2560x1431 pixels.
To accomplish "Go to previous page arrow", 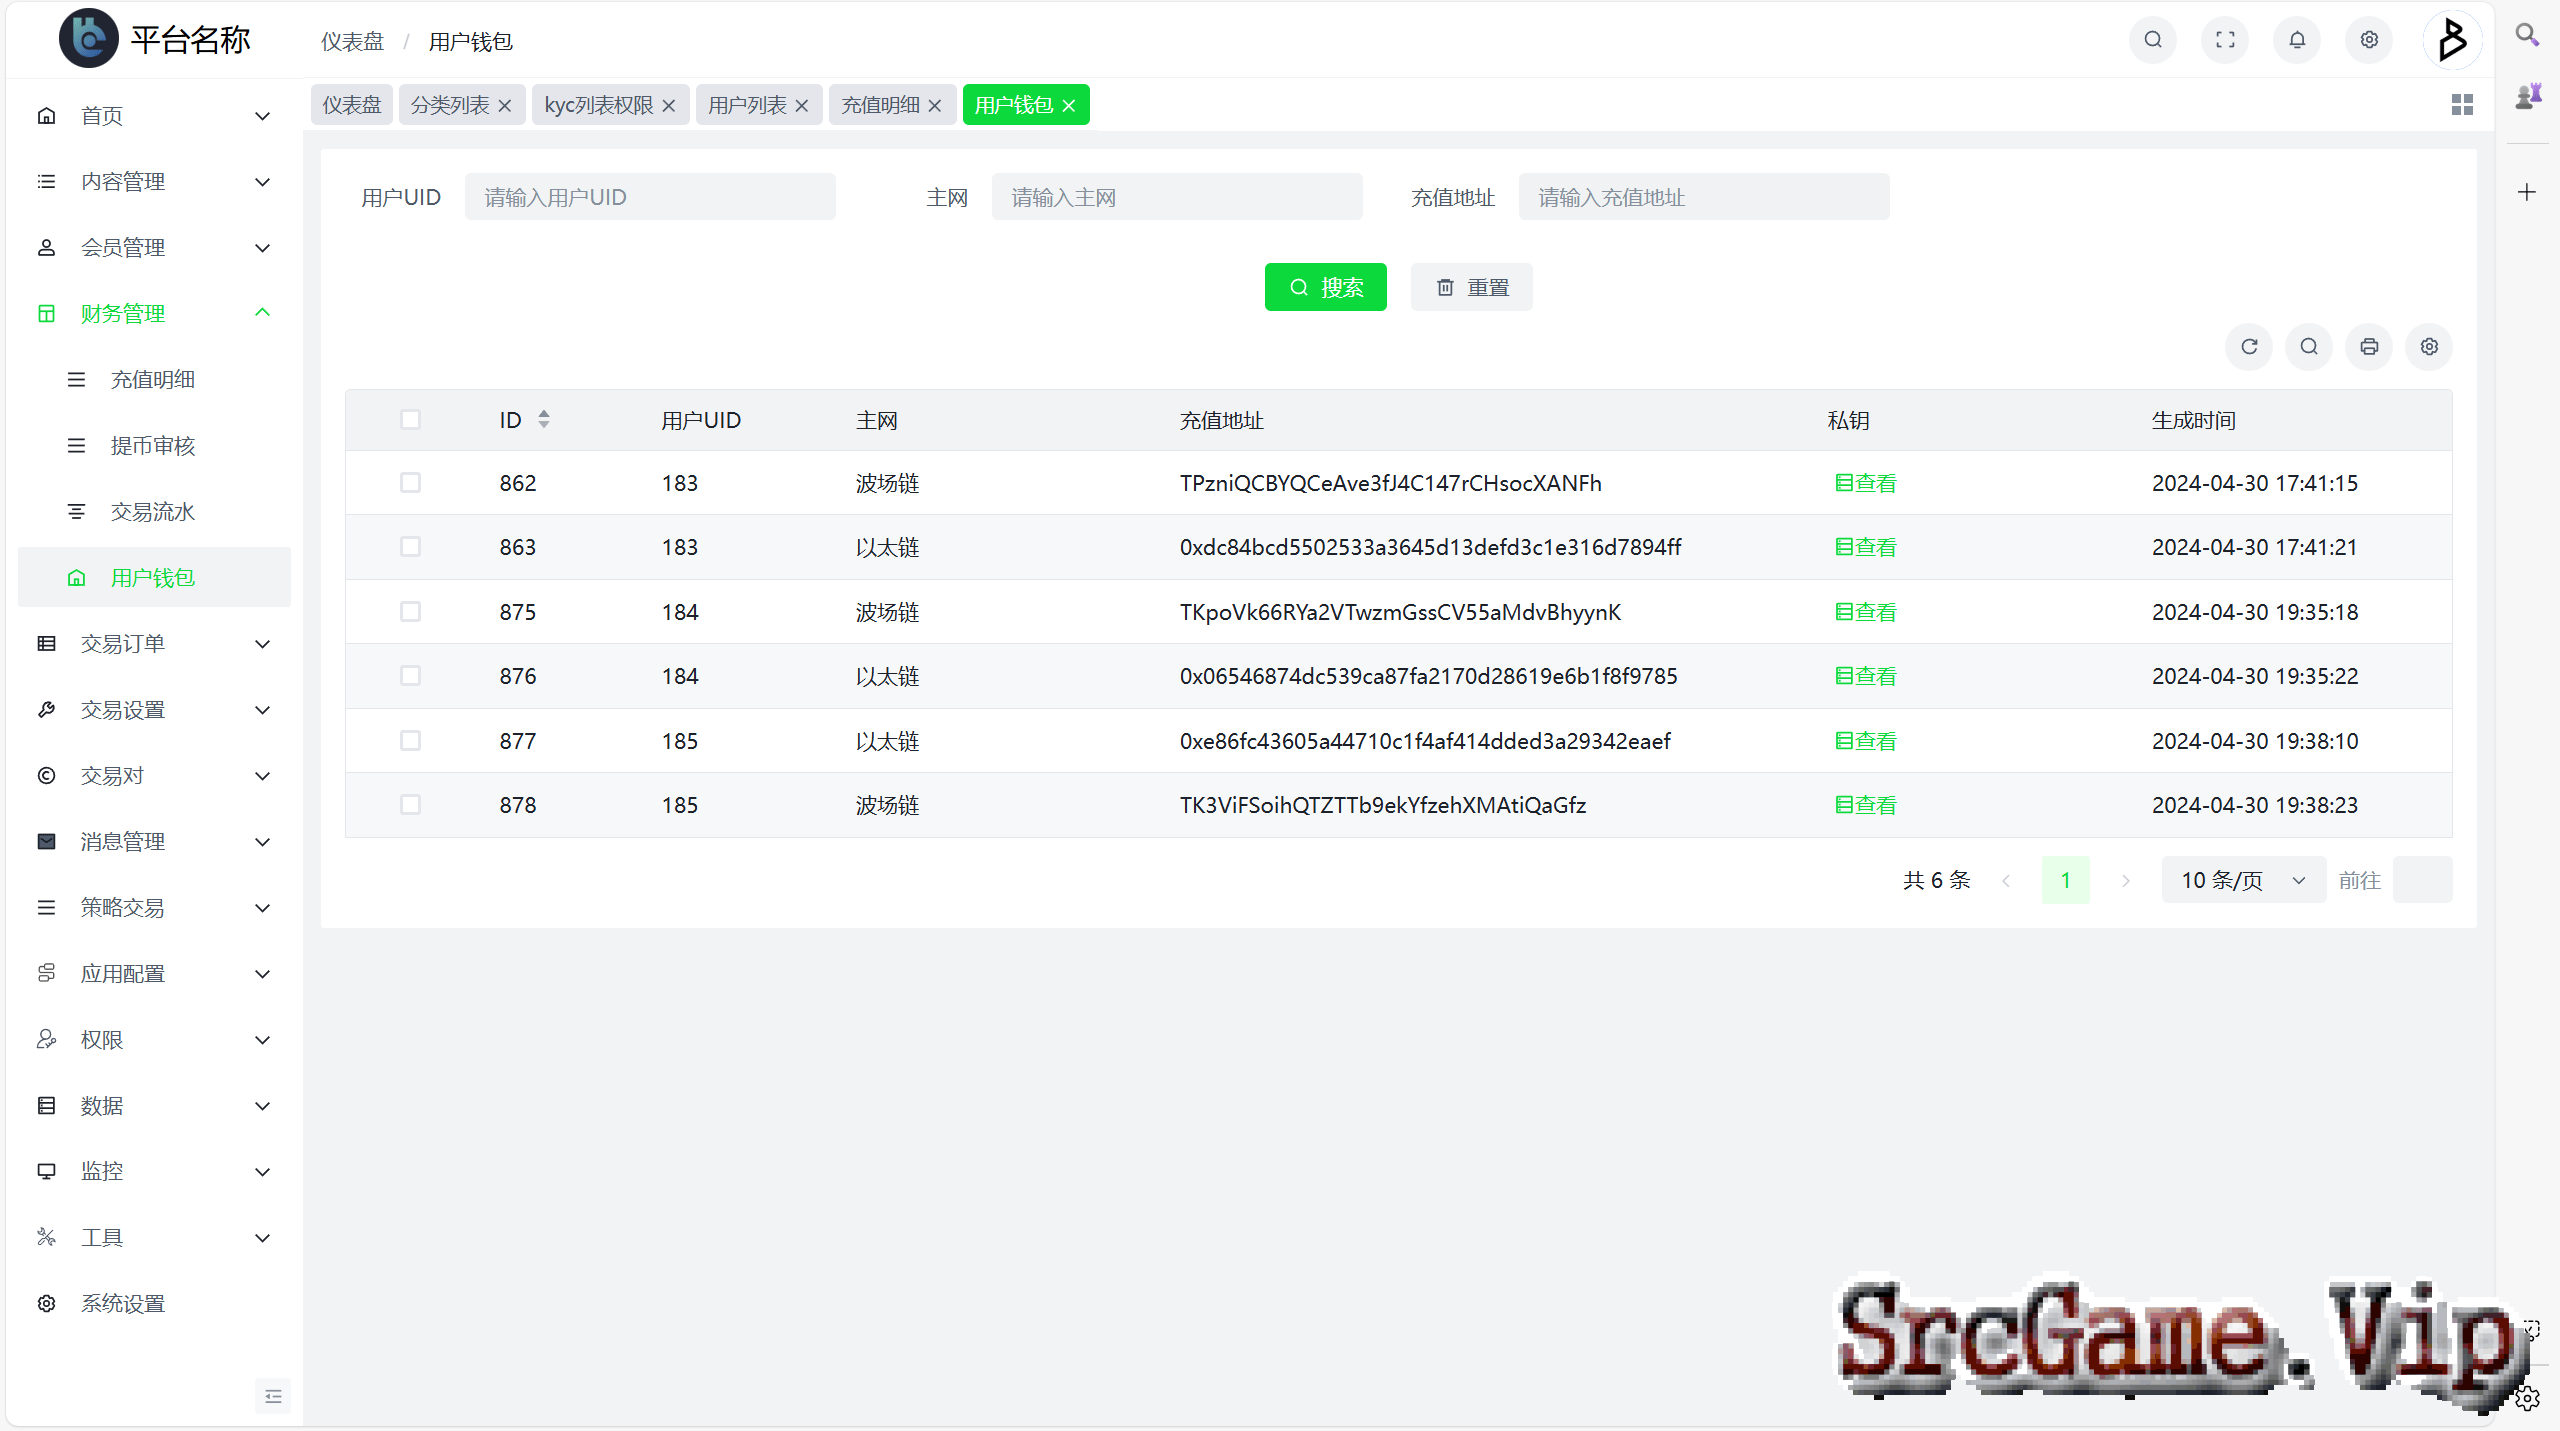I will pos(2005,881).
